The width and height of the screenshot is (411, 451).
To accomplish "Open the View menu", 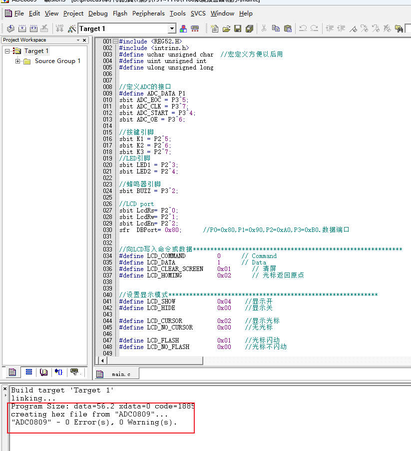I will [x=52, y=13].
